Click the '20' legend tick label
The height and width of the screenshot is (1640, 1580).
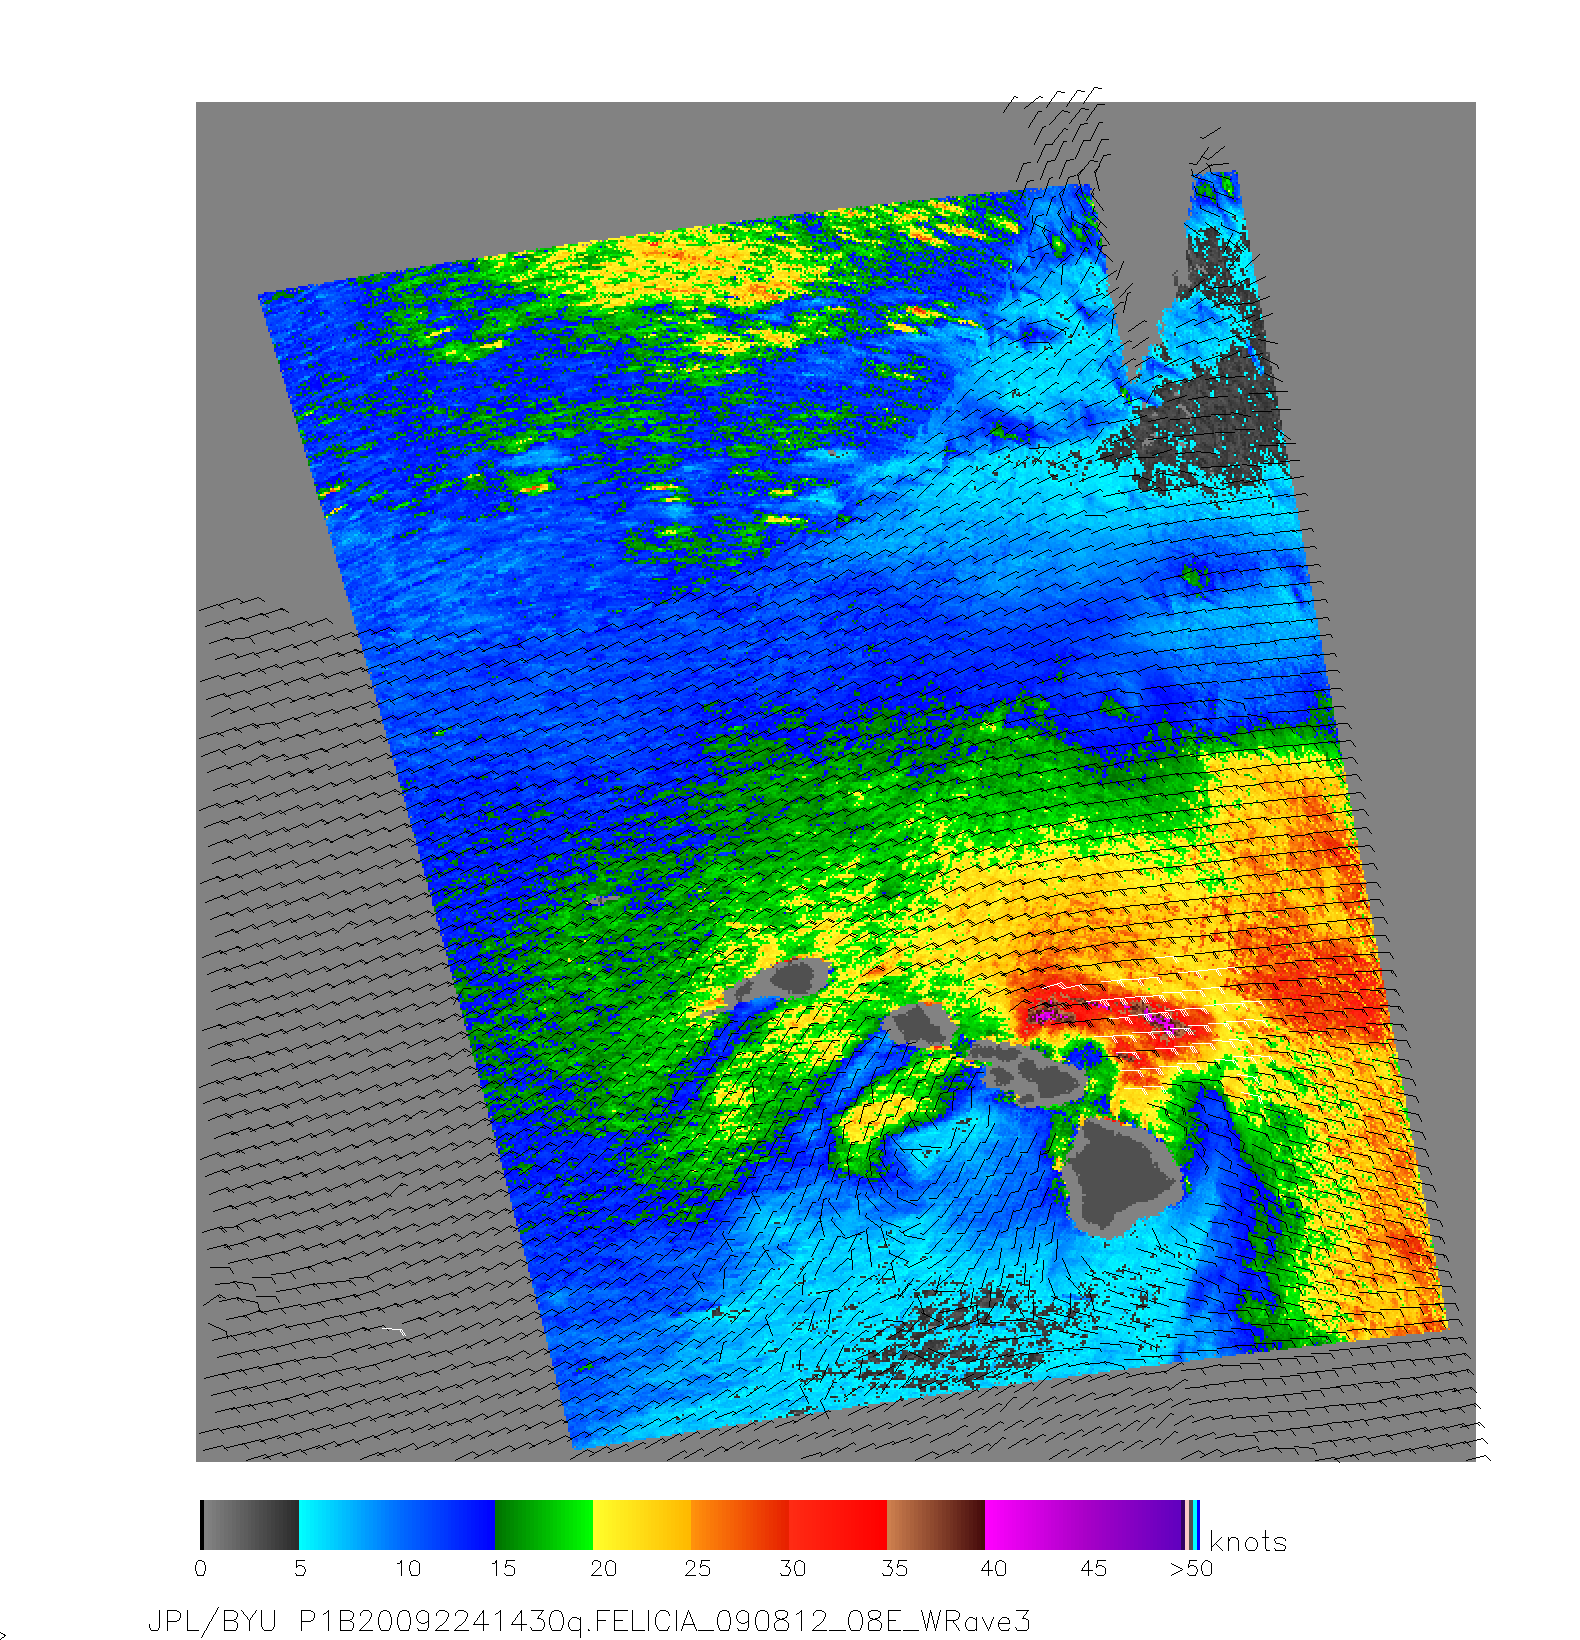(603, 1568)
